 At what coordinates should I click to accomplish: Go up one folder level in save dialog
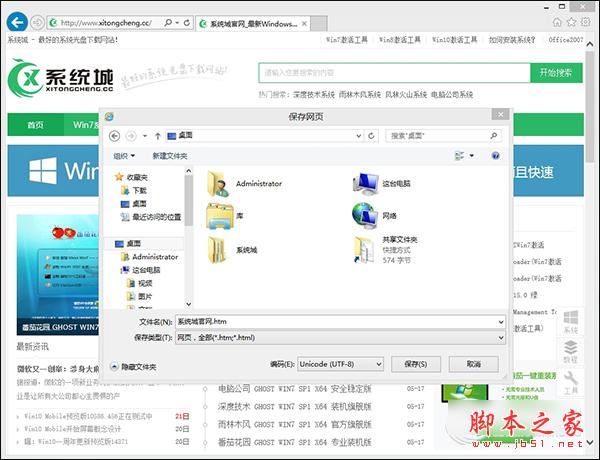point(157,136)
